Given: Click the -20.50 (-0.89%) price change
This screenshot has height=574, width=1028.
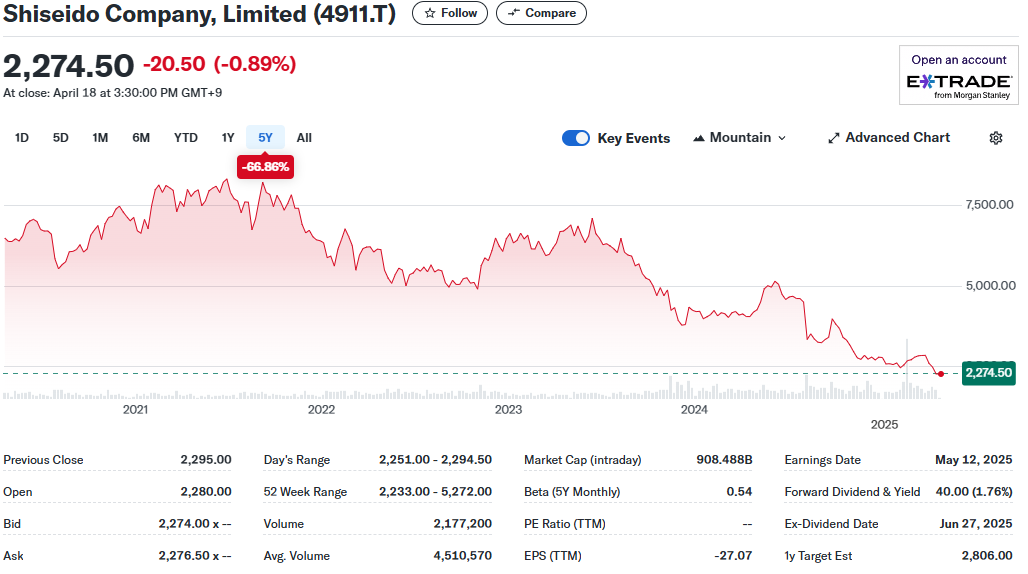Looking at the screenshot, I should (x=220, y=64).
